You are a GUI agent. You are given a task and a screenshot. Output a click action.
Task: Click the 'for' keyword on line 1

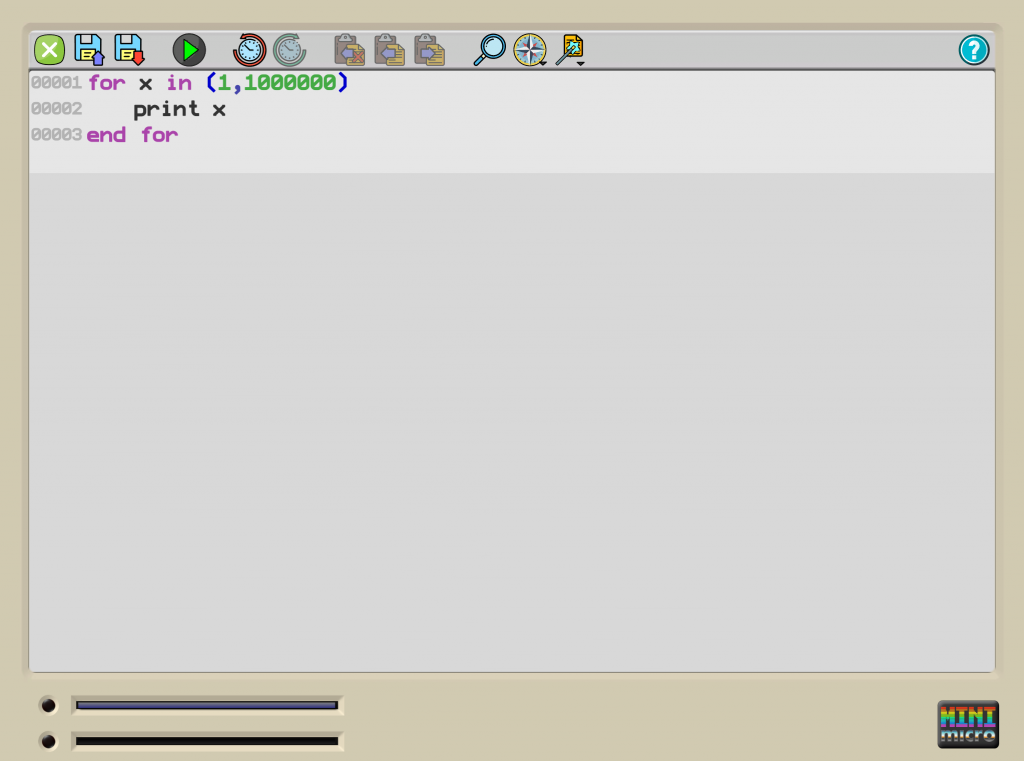point(107,83)
